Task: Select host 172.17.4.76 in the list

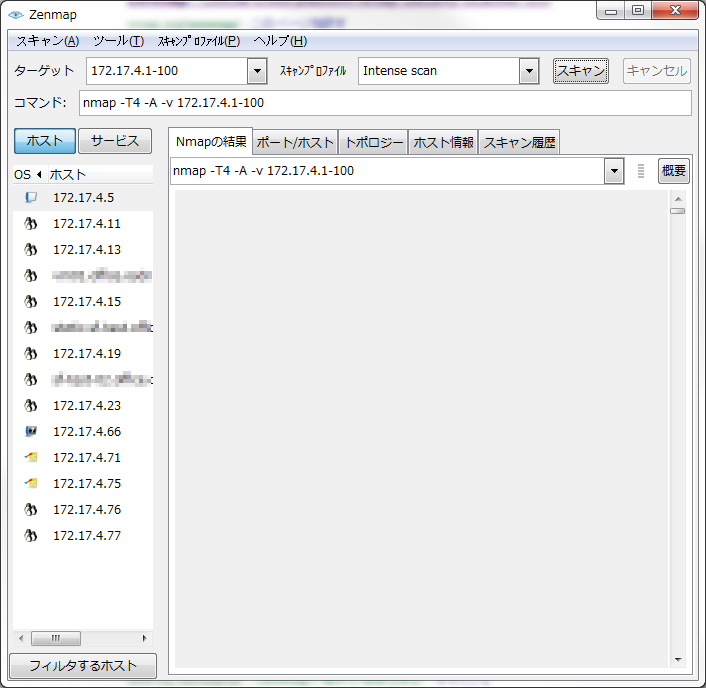Action: click(x=83, y=510)
